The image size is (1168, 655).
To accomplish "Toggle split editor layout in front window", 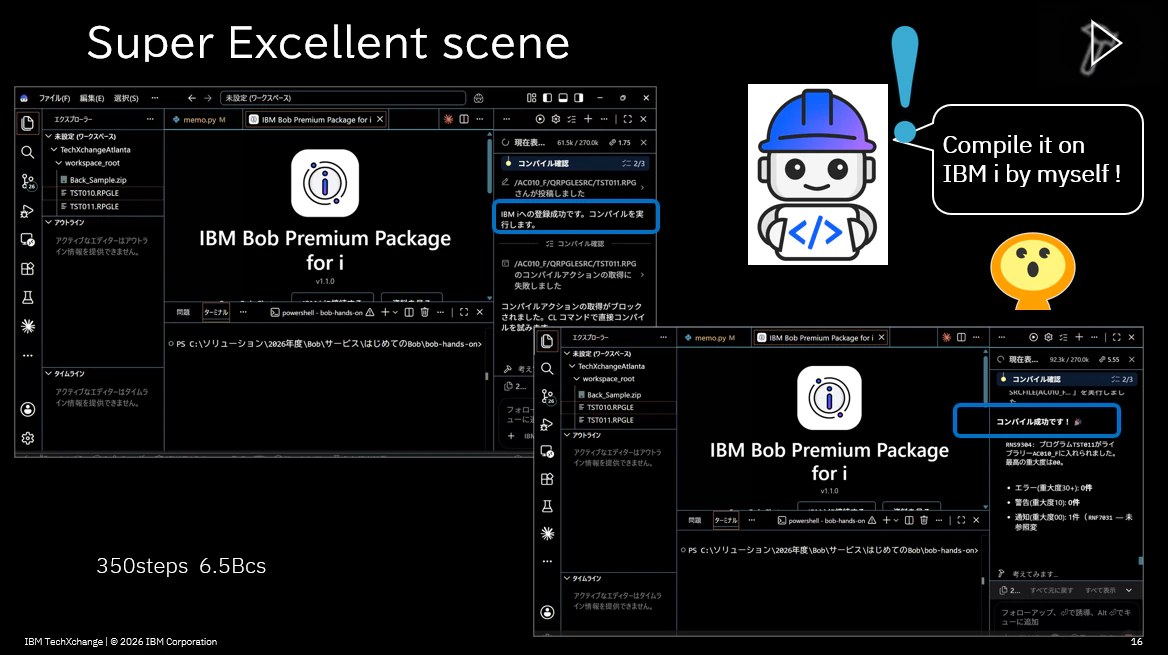I will point(961,338).
